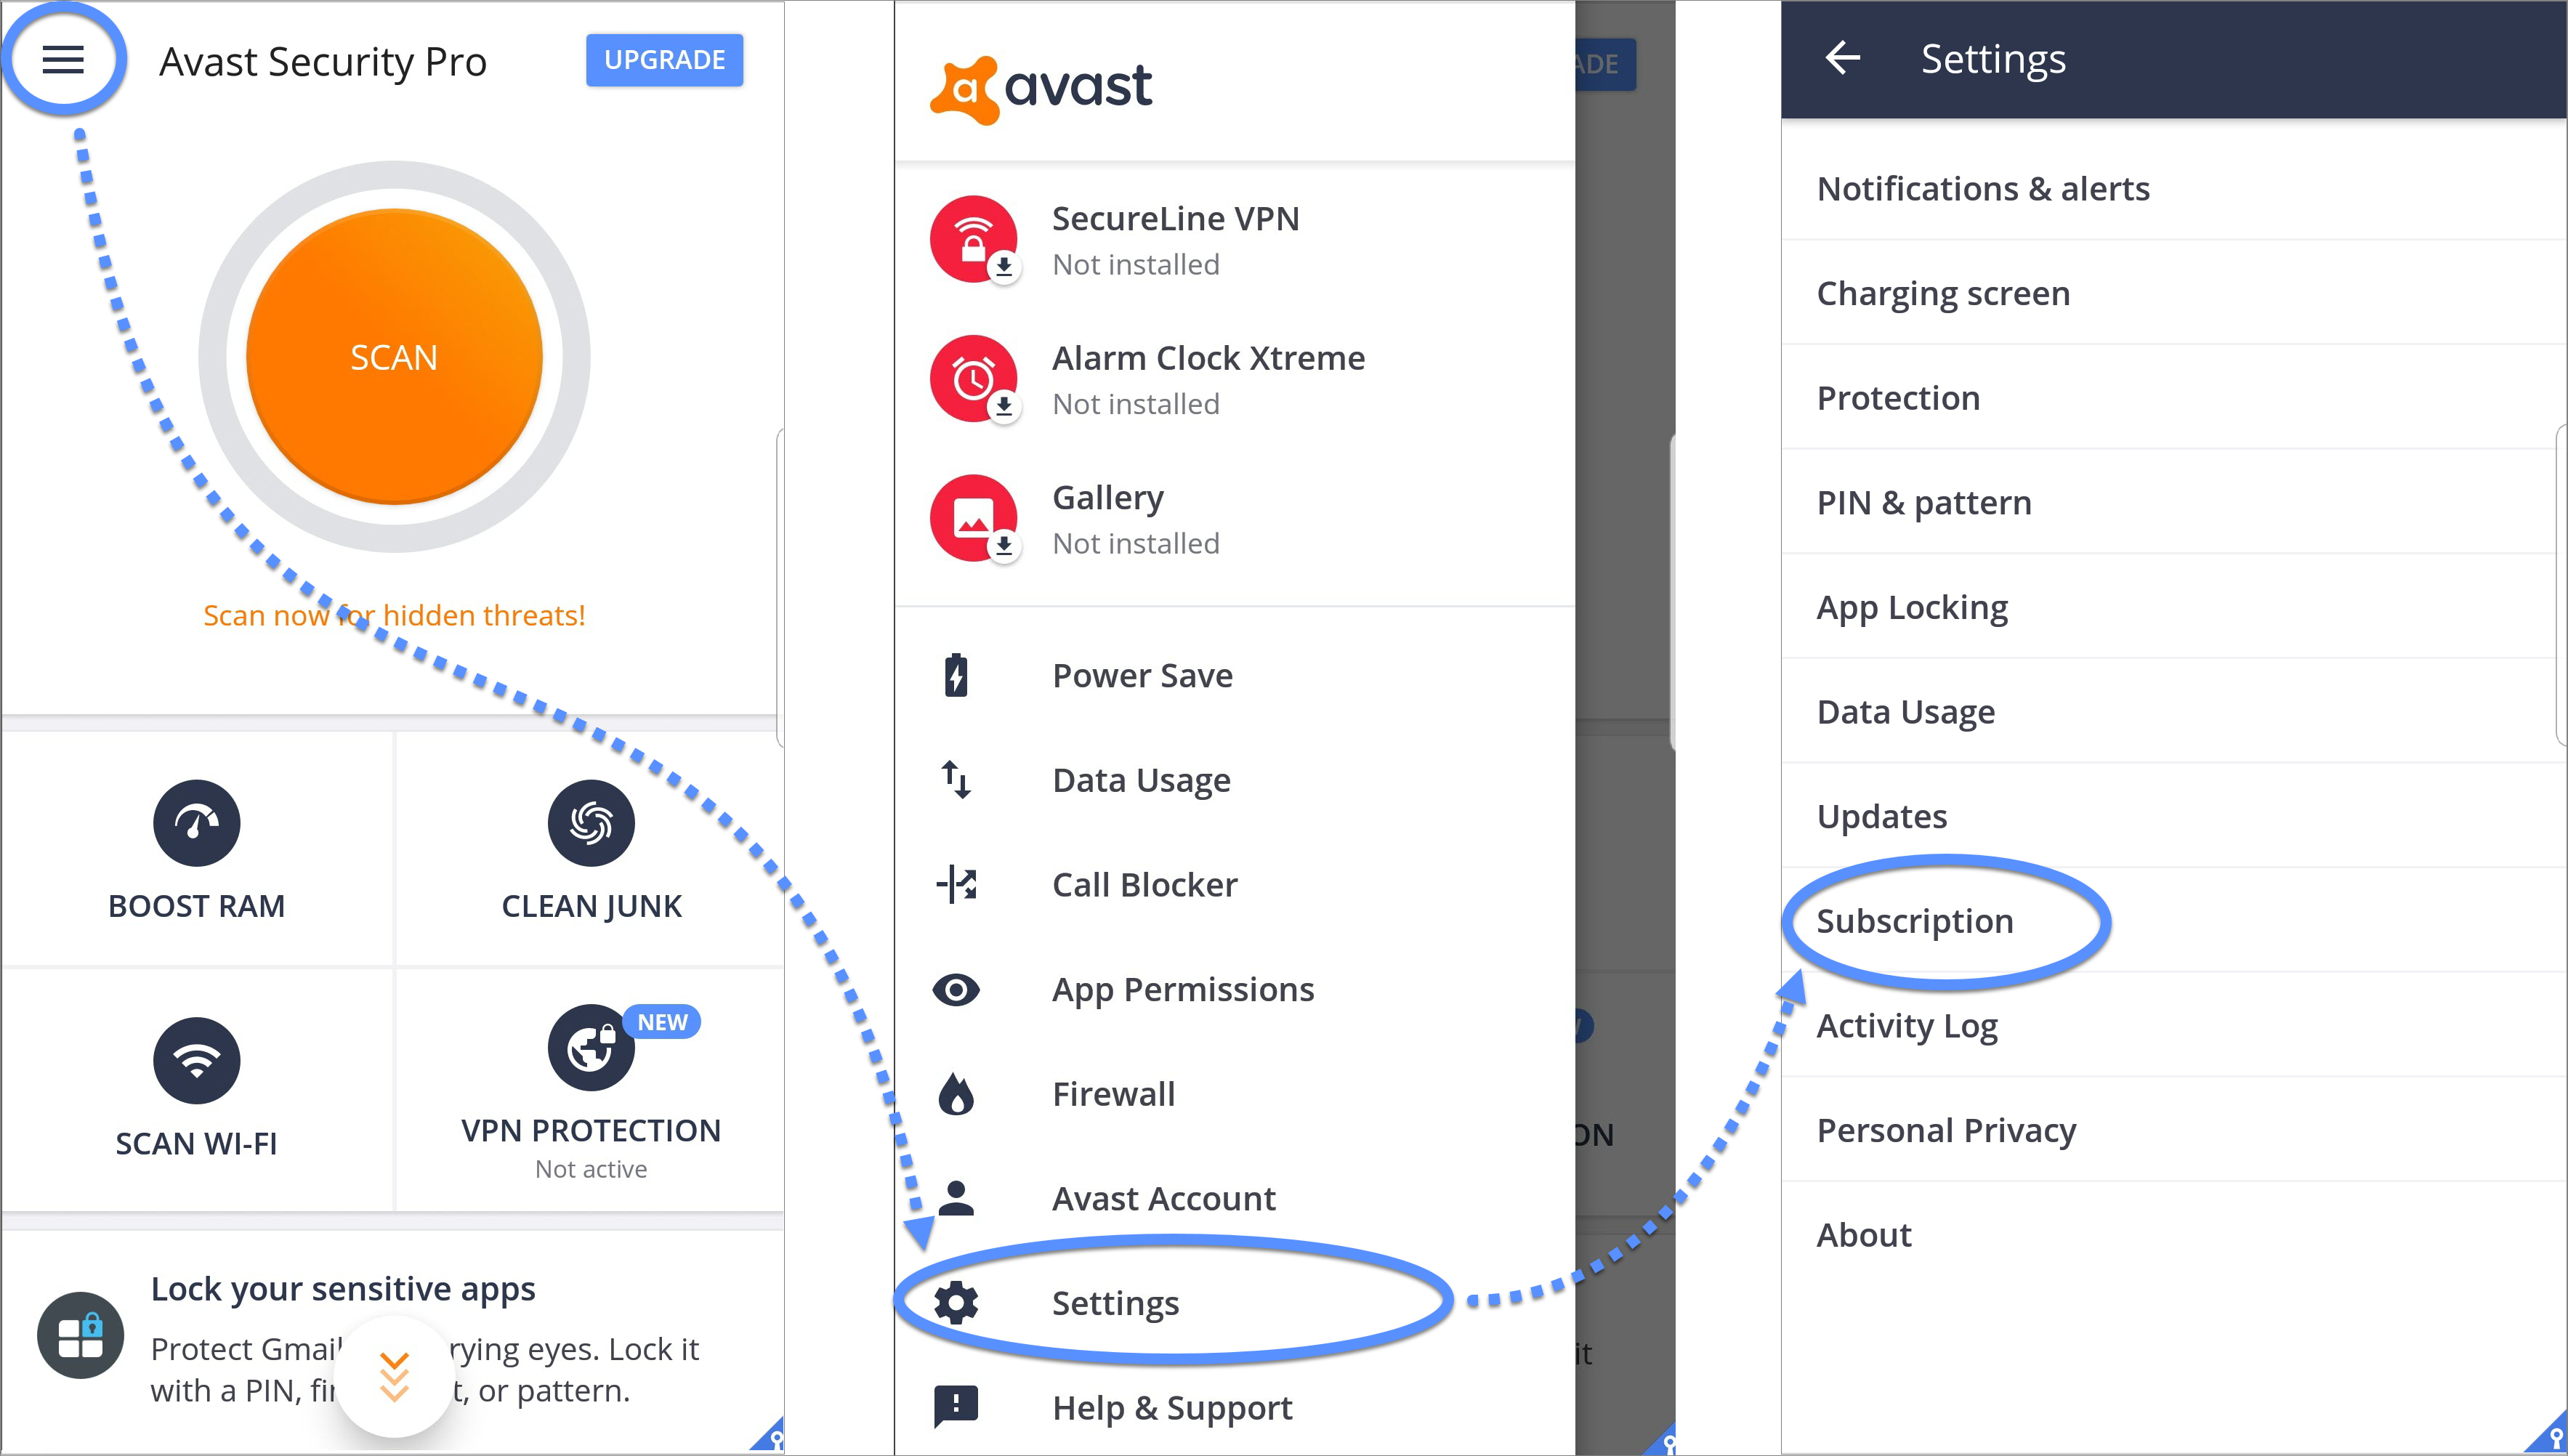Image resolution: width=2568 pixels, height=1456 pixels.
Task: Open the hamburger menu icon
Action: pos(63,58)
